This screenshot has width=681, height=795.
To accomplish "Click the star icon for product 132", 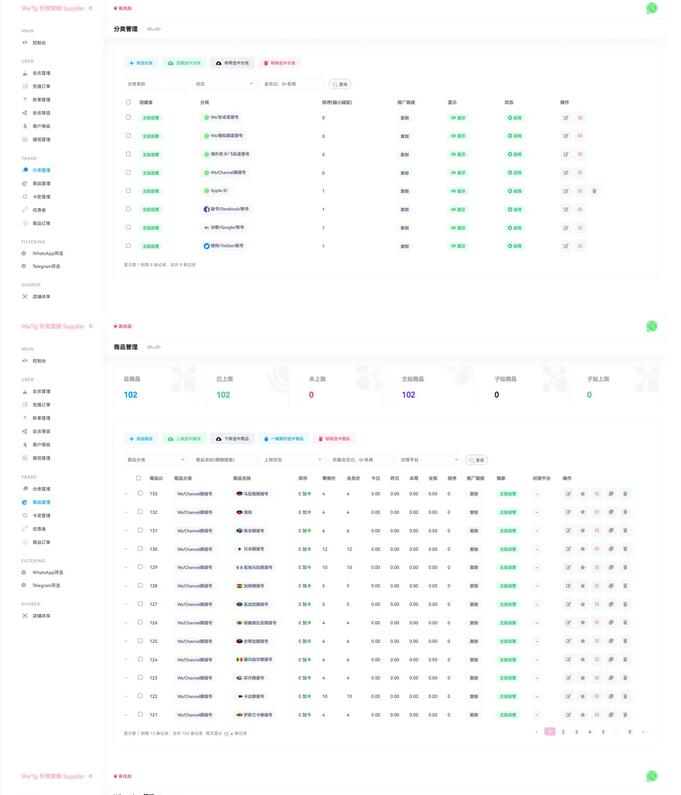I will [583, 512].
